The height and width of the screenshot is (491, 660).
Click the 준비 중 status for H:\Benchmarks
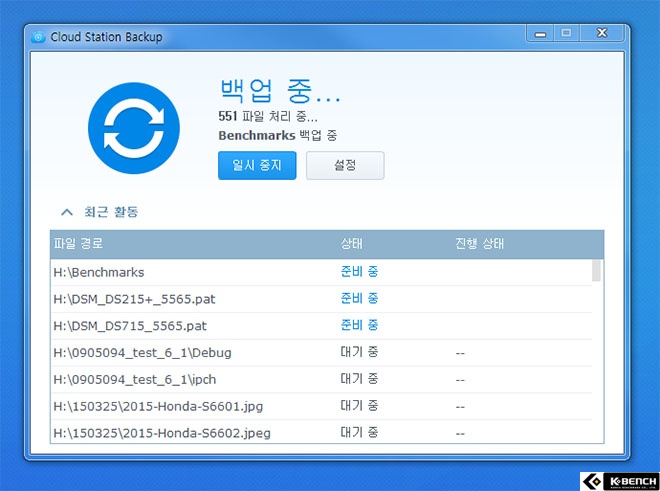point(359,272)
